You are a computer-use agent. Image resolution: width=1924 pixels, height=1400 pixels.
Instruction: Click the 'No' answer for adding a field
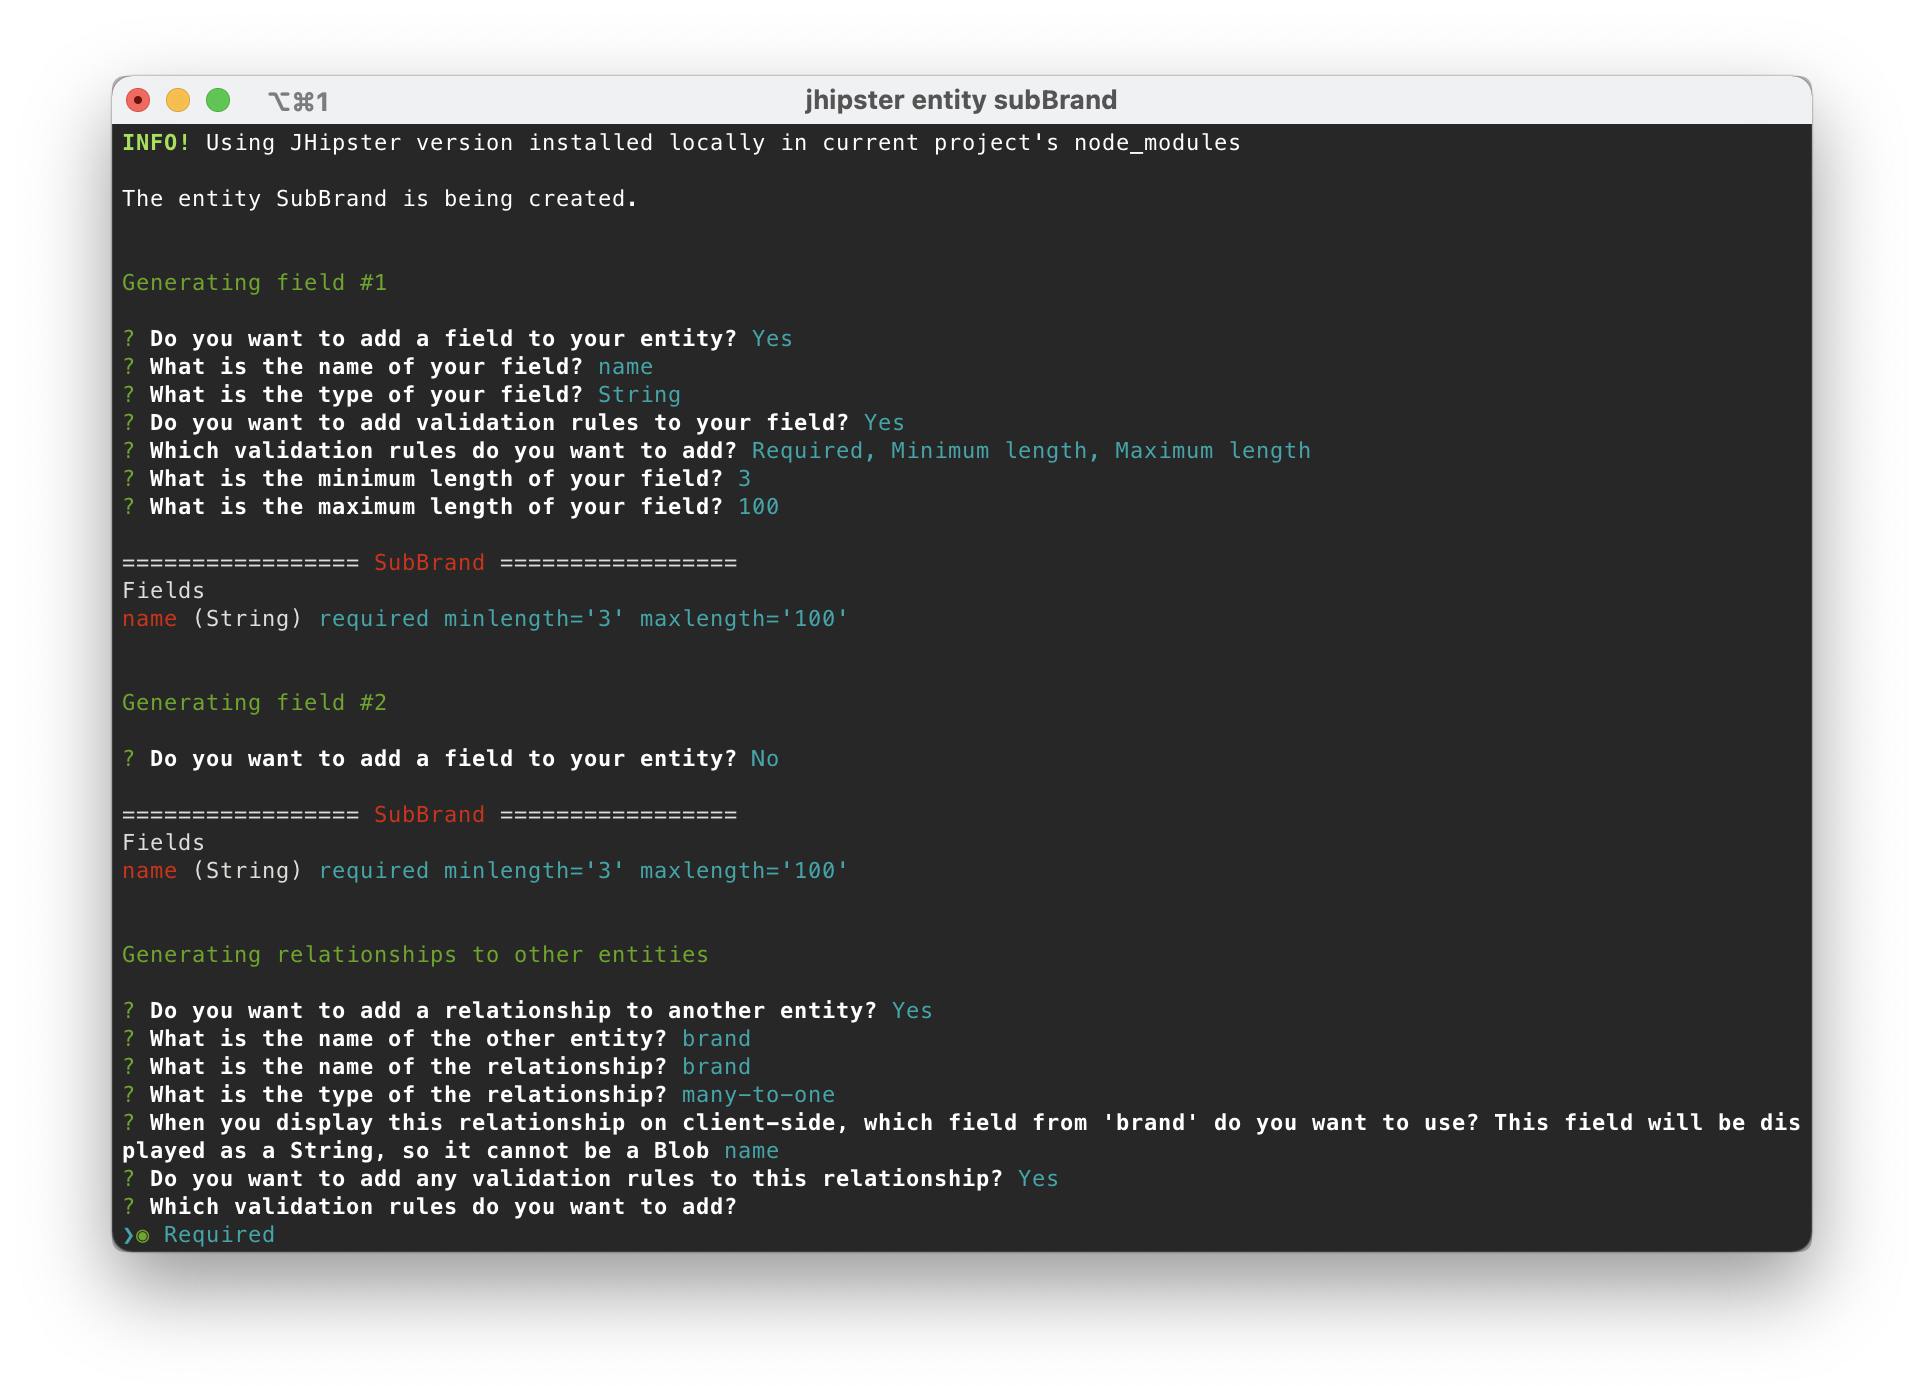(765, 759)
